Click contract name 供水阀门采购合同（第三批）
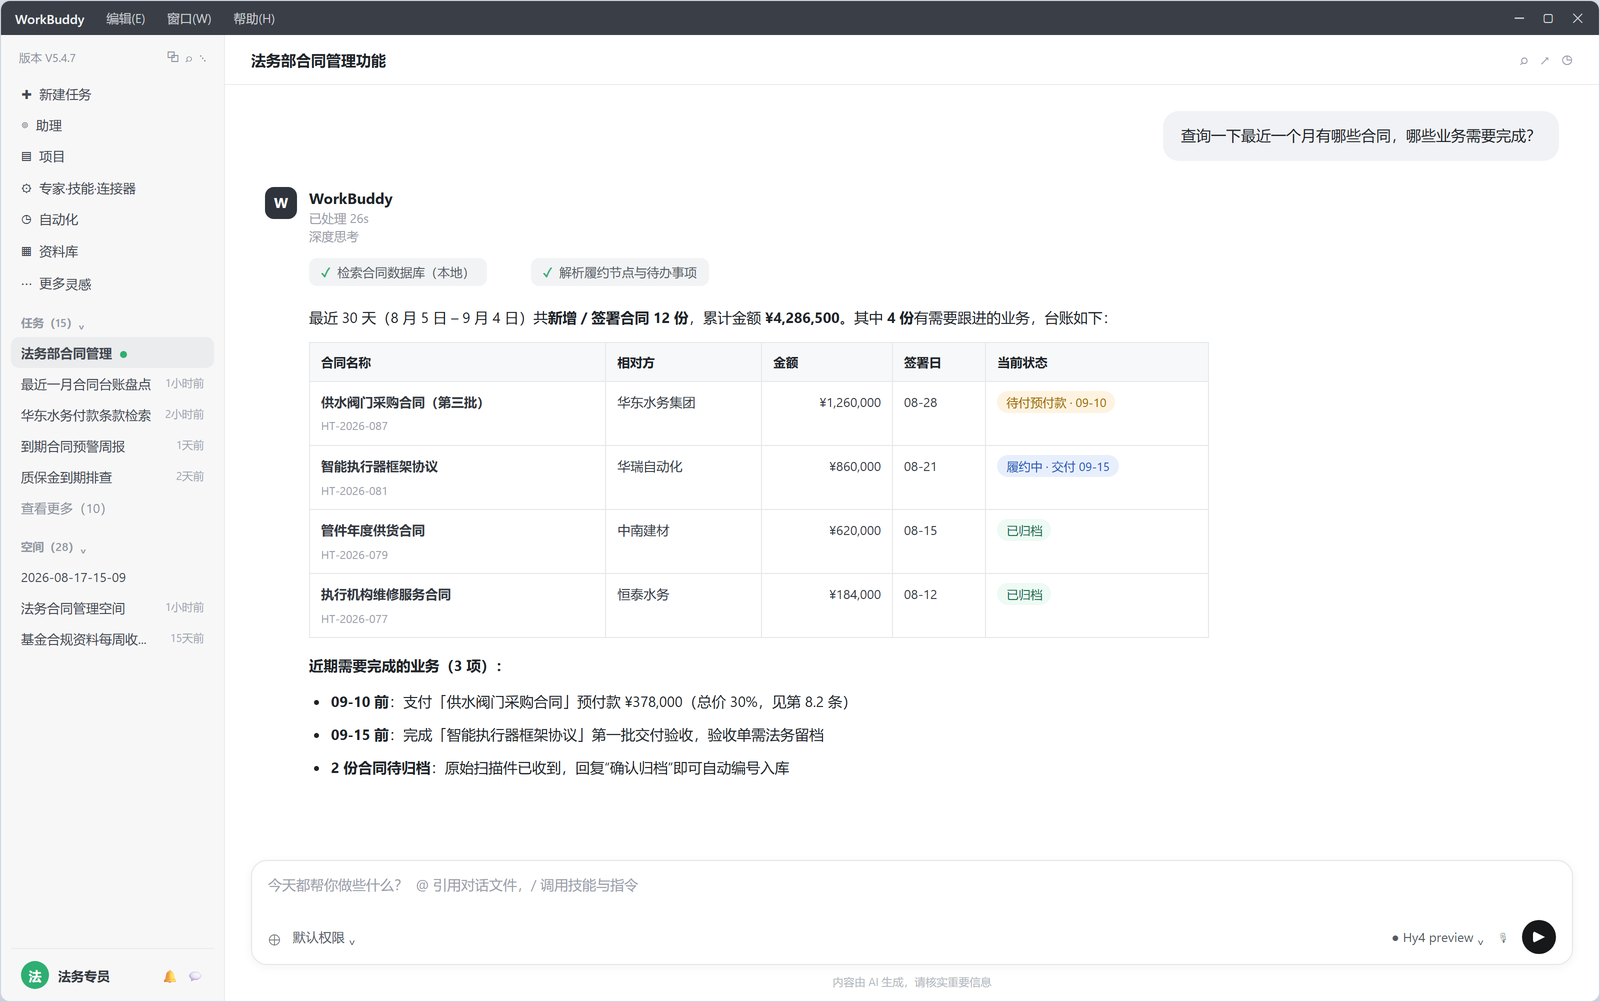 (x=402, y=402)
